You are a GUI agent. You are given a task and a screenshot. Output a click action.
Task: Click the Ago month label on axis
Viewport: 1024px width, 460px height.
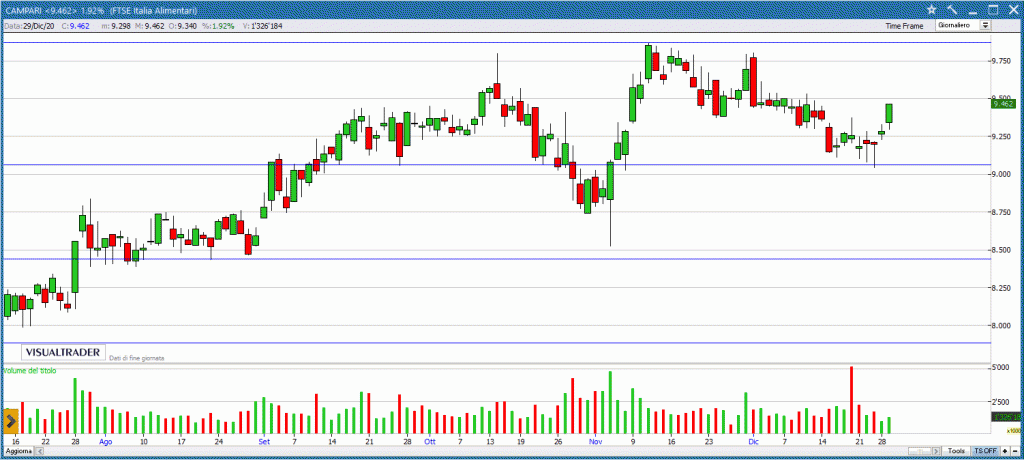[x=106, y=442]
